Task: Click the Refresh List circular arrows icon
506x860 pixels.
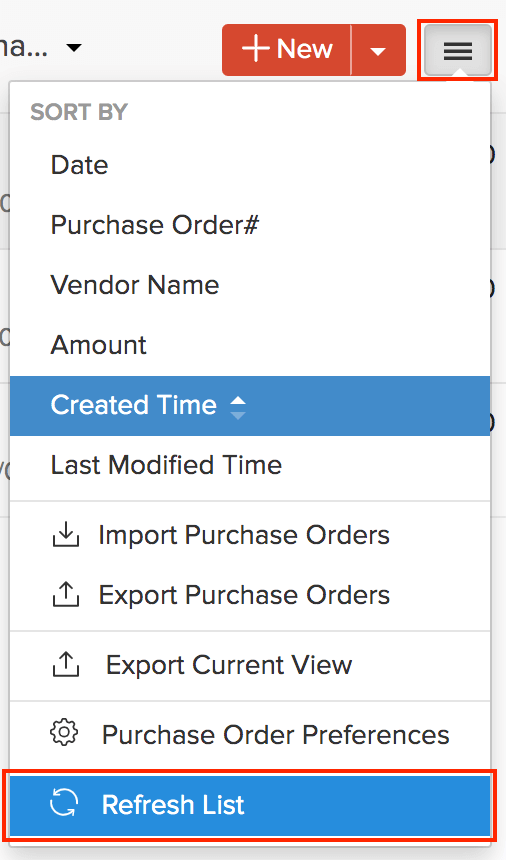Action: [x=64, y=804]
